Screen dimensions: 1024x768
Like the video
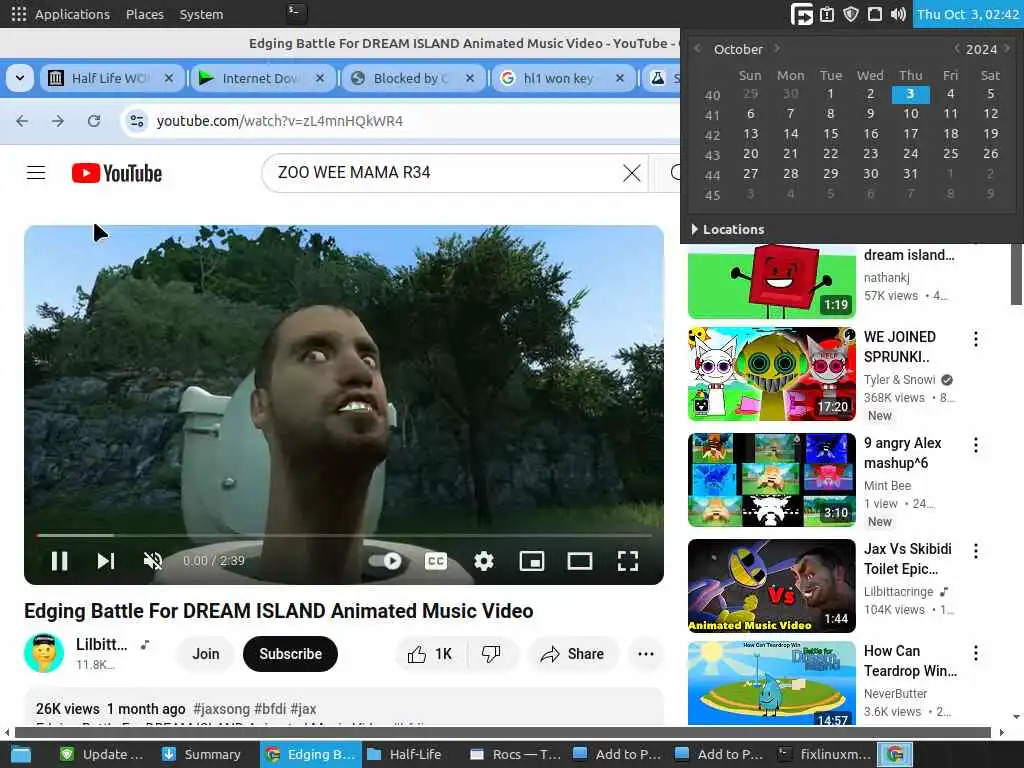[x=431, y=654]
